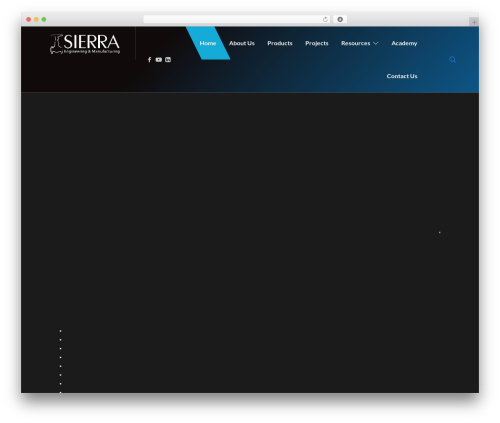Viewport: 500px width, 423px height.
Task: Open the YouTube social icon
Action: pos(159,60)
